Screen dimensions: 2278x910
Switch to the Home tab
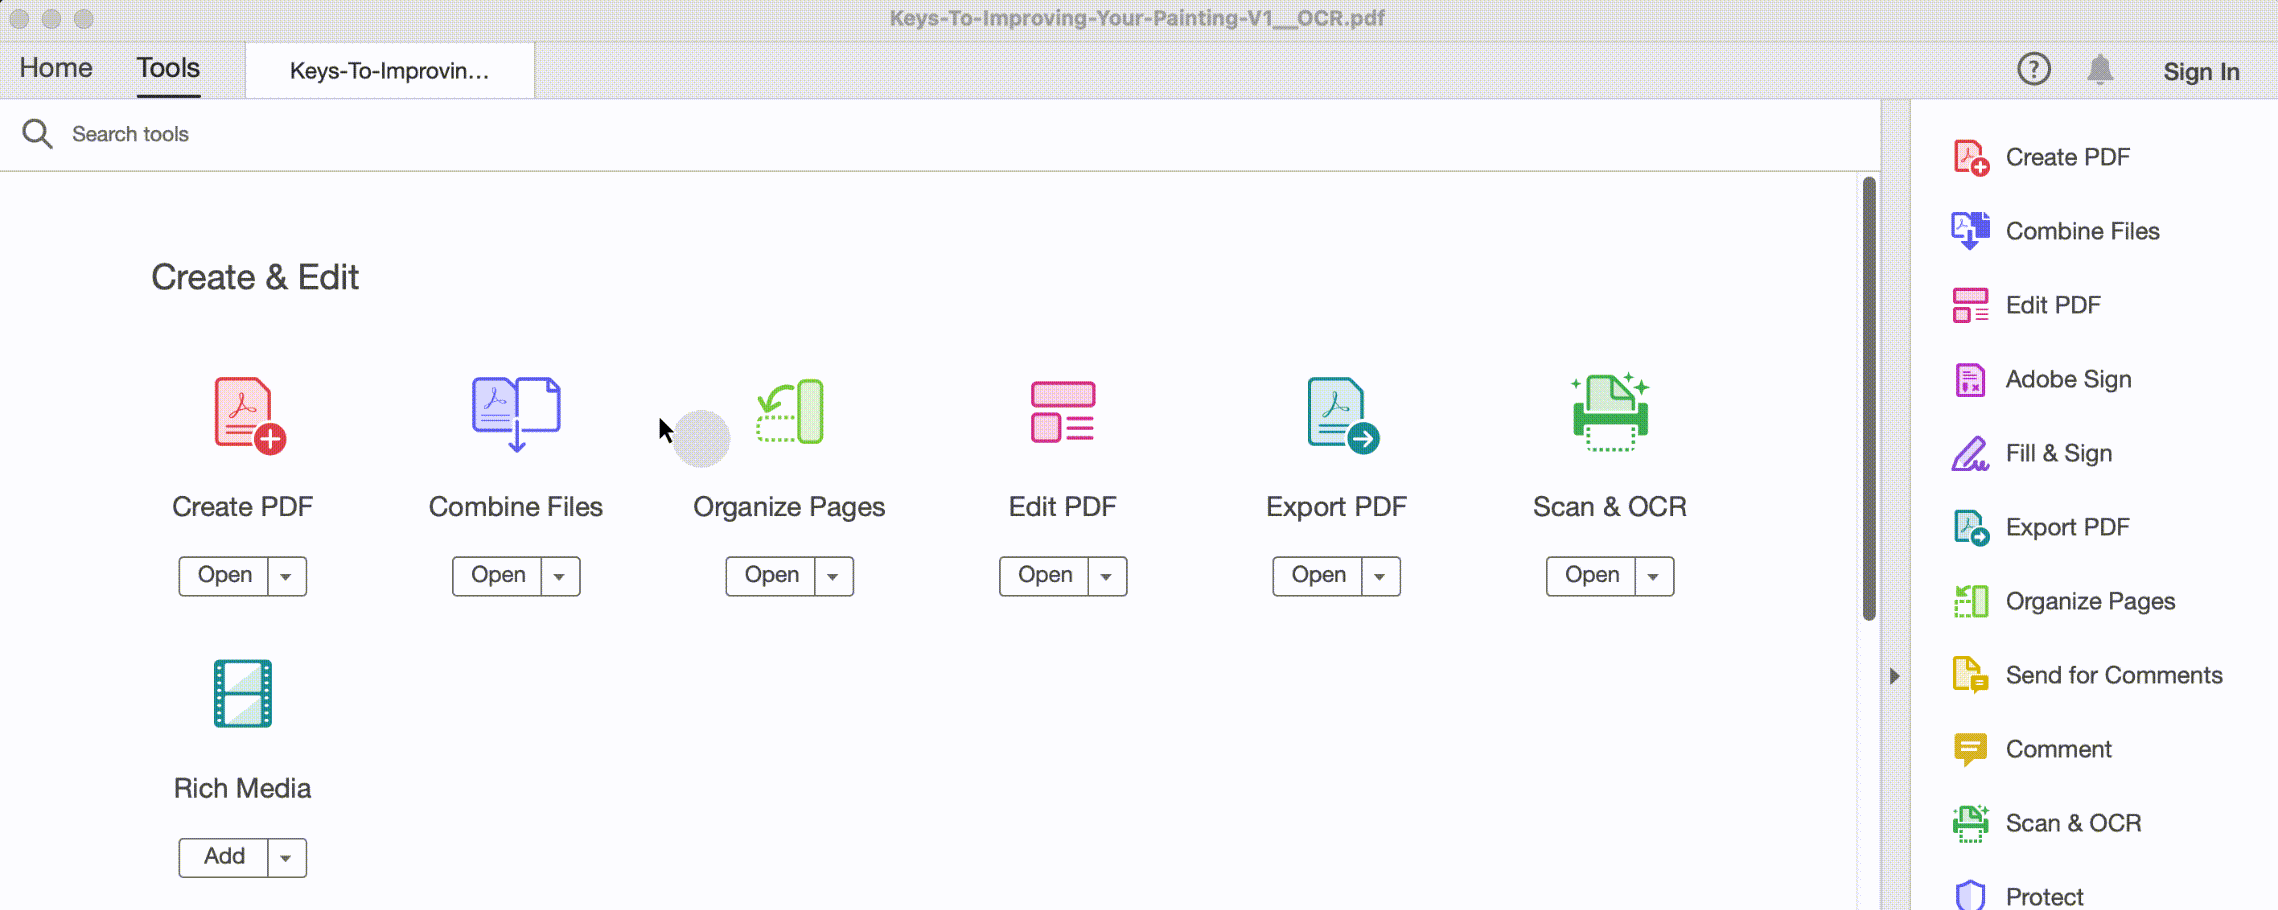click(56, 68)
